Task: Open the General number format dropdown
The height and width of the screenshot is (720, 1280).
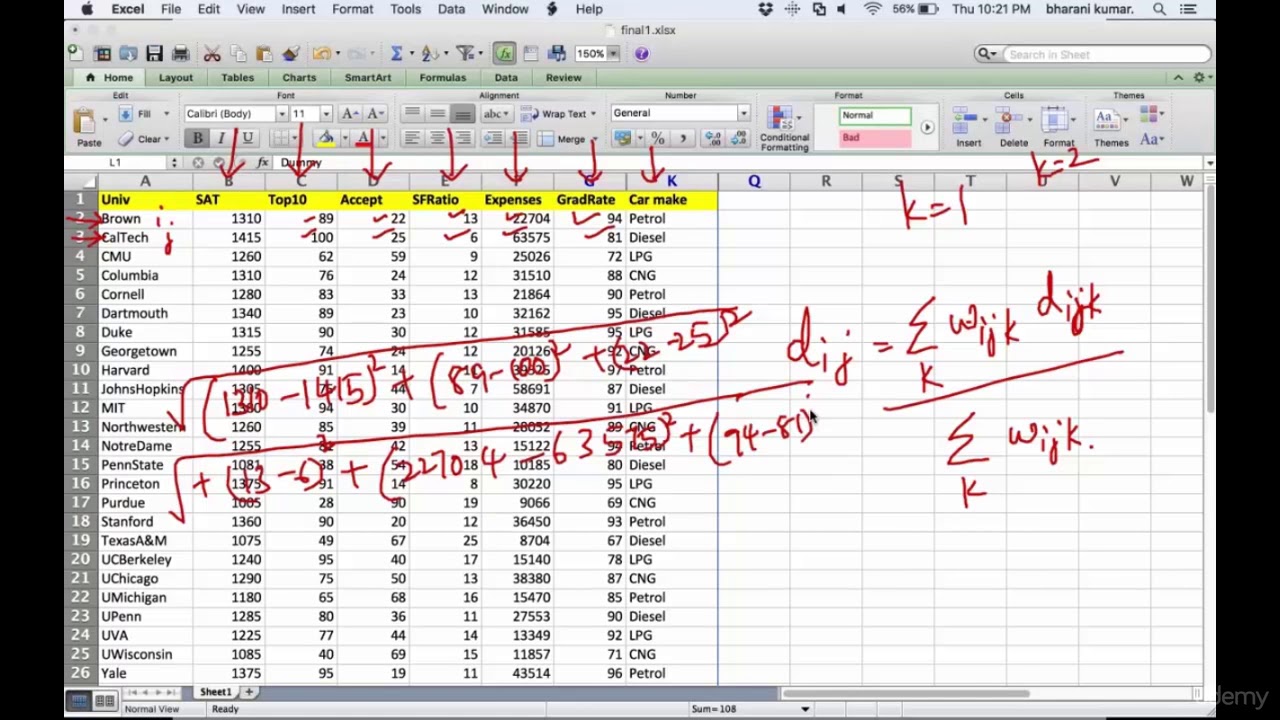Action: (743, 113)
